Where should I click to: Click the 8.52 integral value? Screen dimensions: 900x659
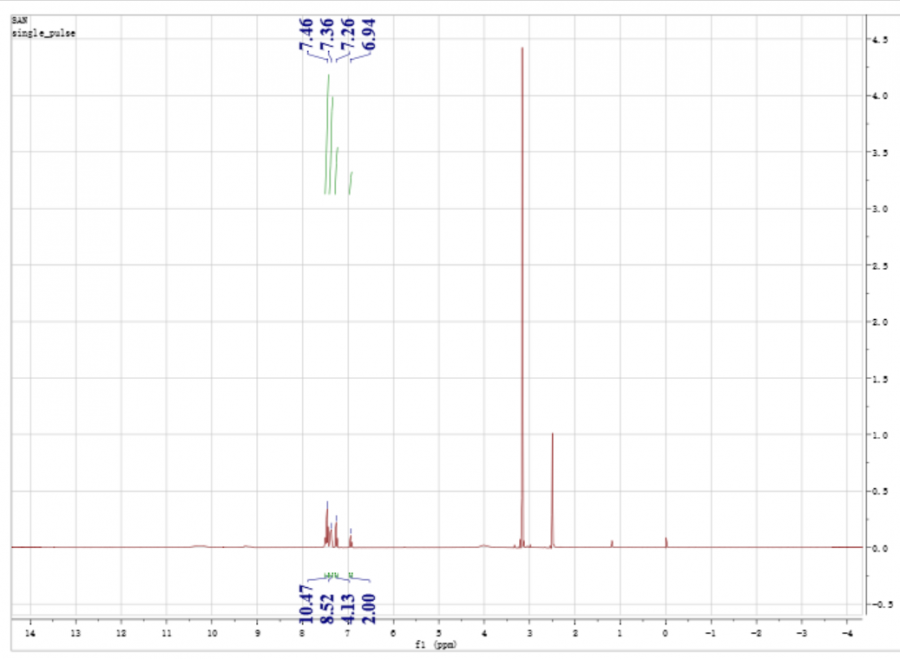[327, 609]
